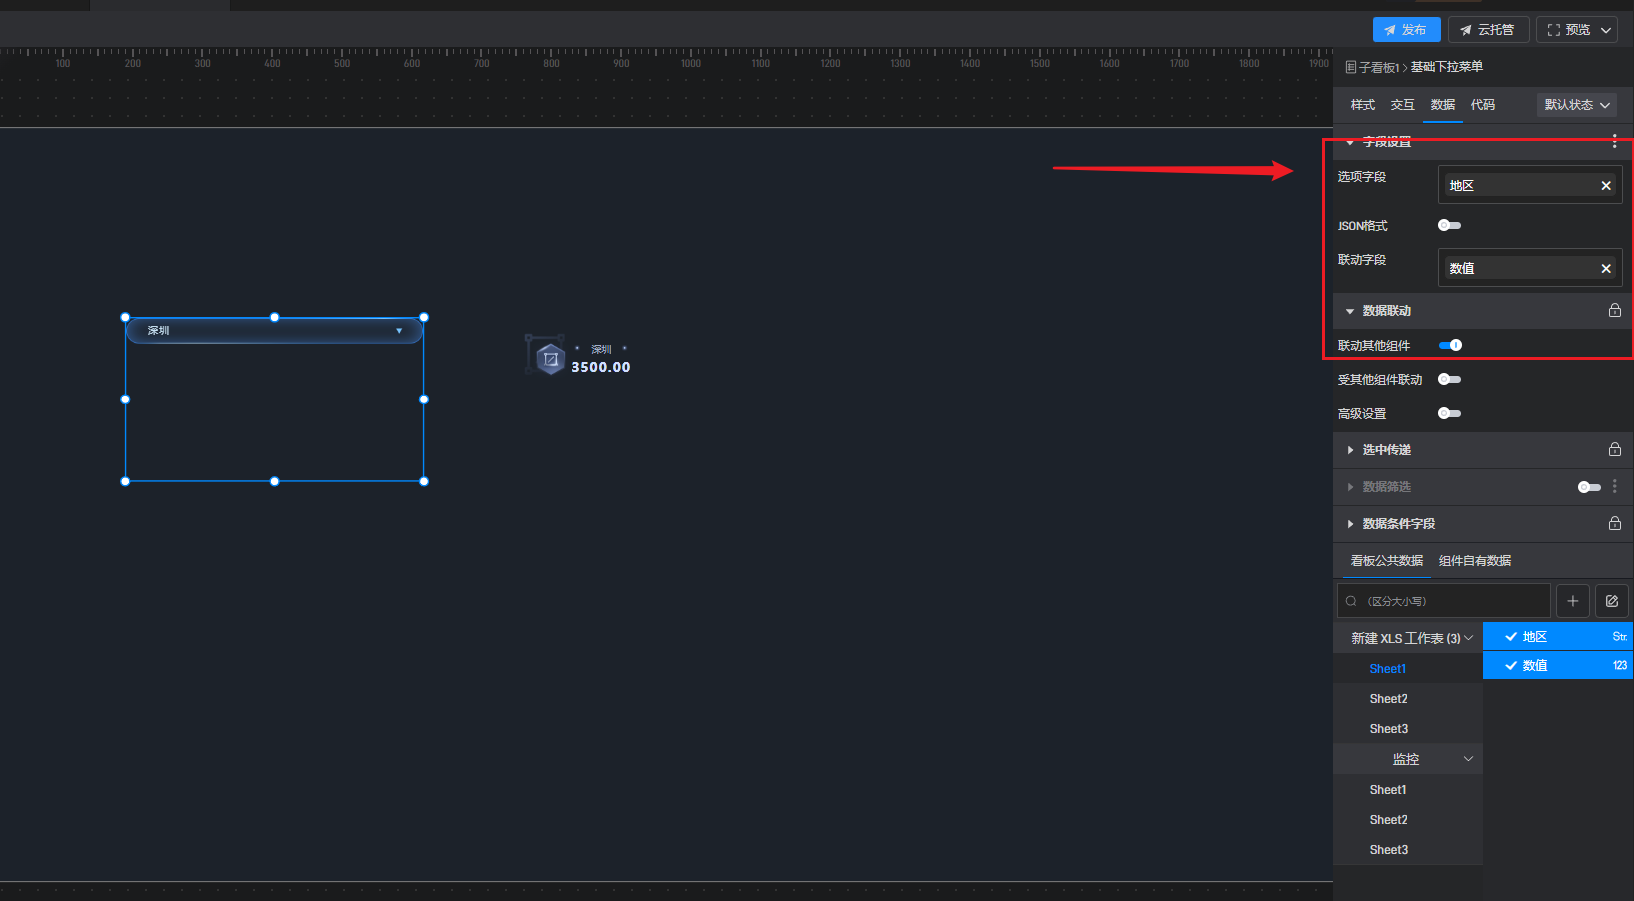The width and height of the screenshot is (1634, 901).
Task: Click the lock icon beside 数据条件字段
Action: coord(1614,524)
